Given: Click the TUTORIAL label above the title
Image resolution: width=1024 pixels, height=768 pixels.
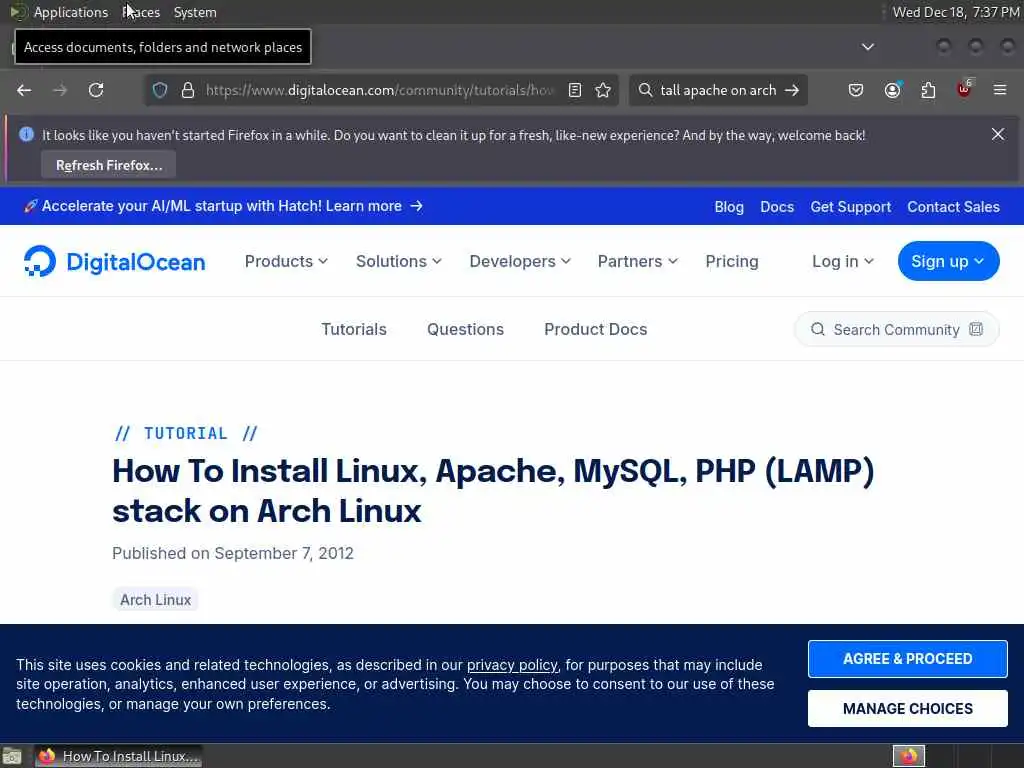Looking at the screenshot, I should click(x=186, y=433).
